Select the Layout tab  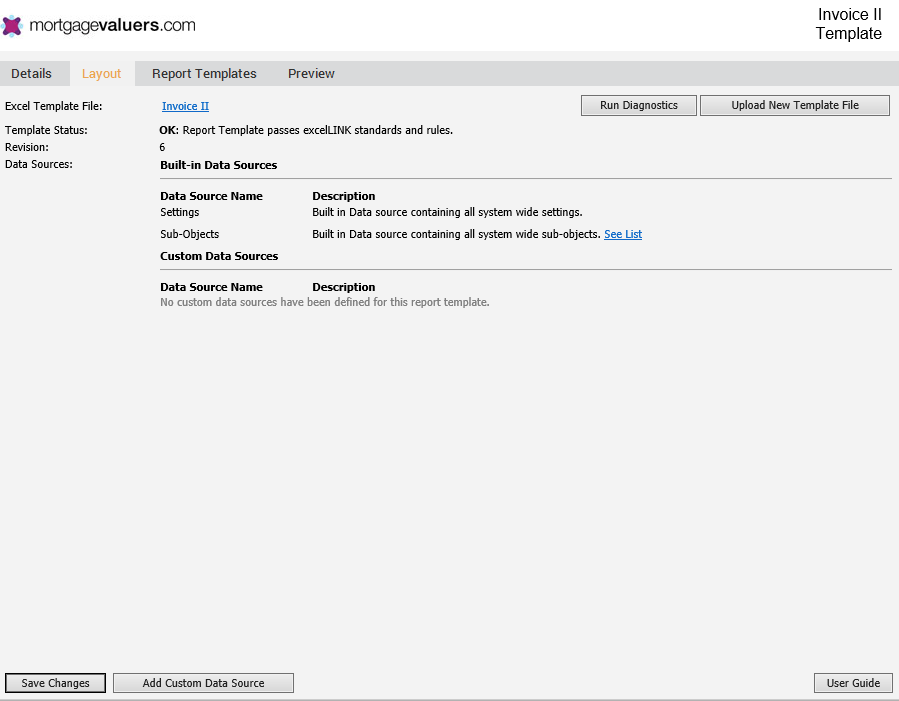(101, 73)
